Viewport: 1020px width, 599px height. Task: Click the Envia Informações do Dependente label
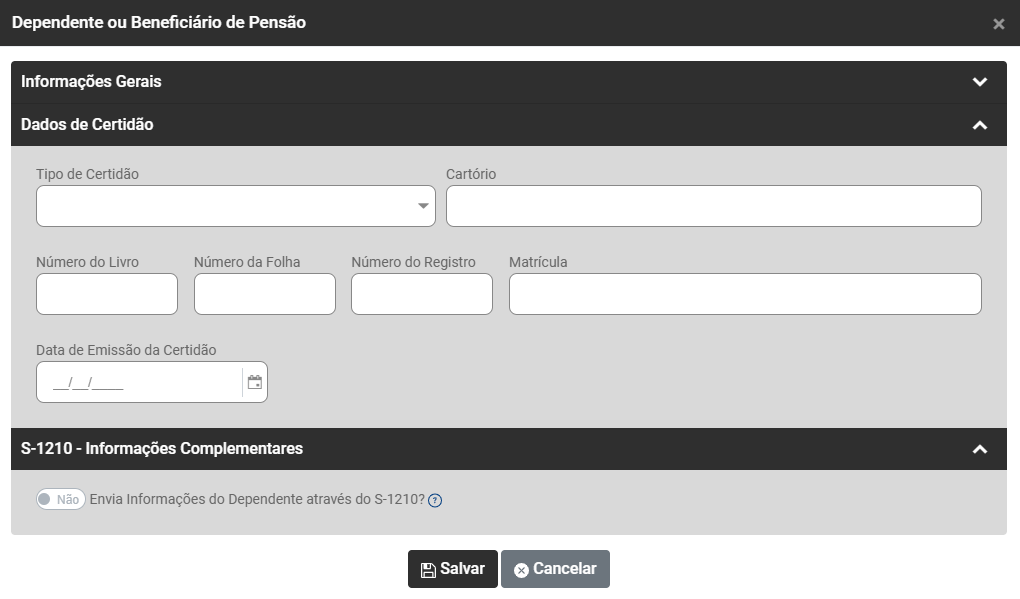[257, 500]
